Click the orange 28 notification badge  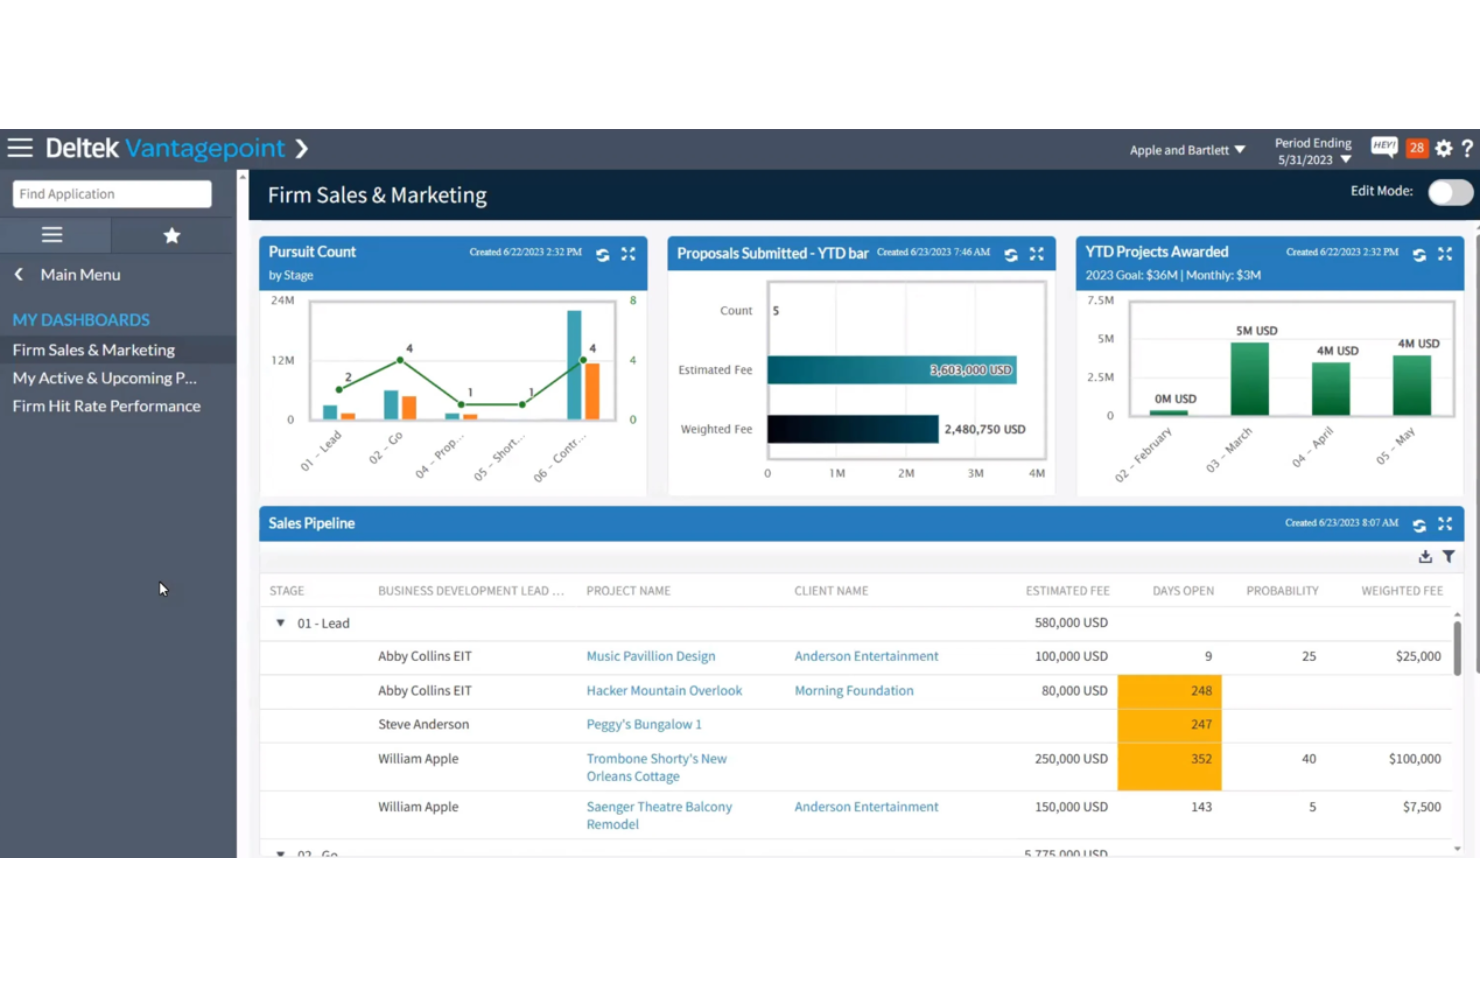pos(1417,148)
